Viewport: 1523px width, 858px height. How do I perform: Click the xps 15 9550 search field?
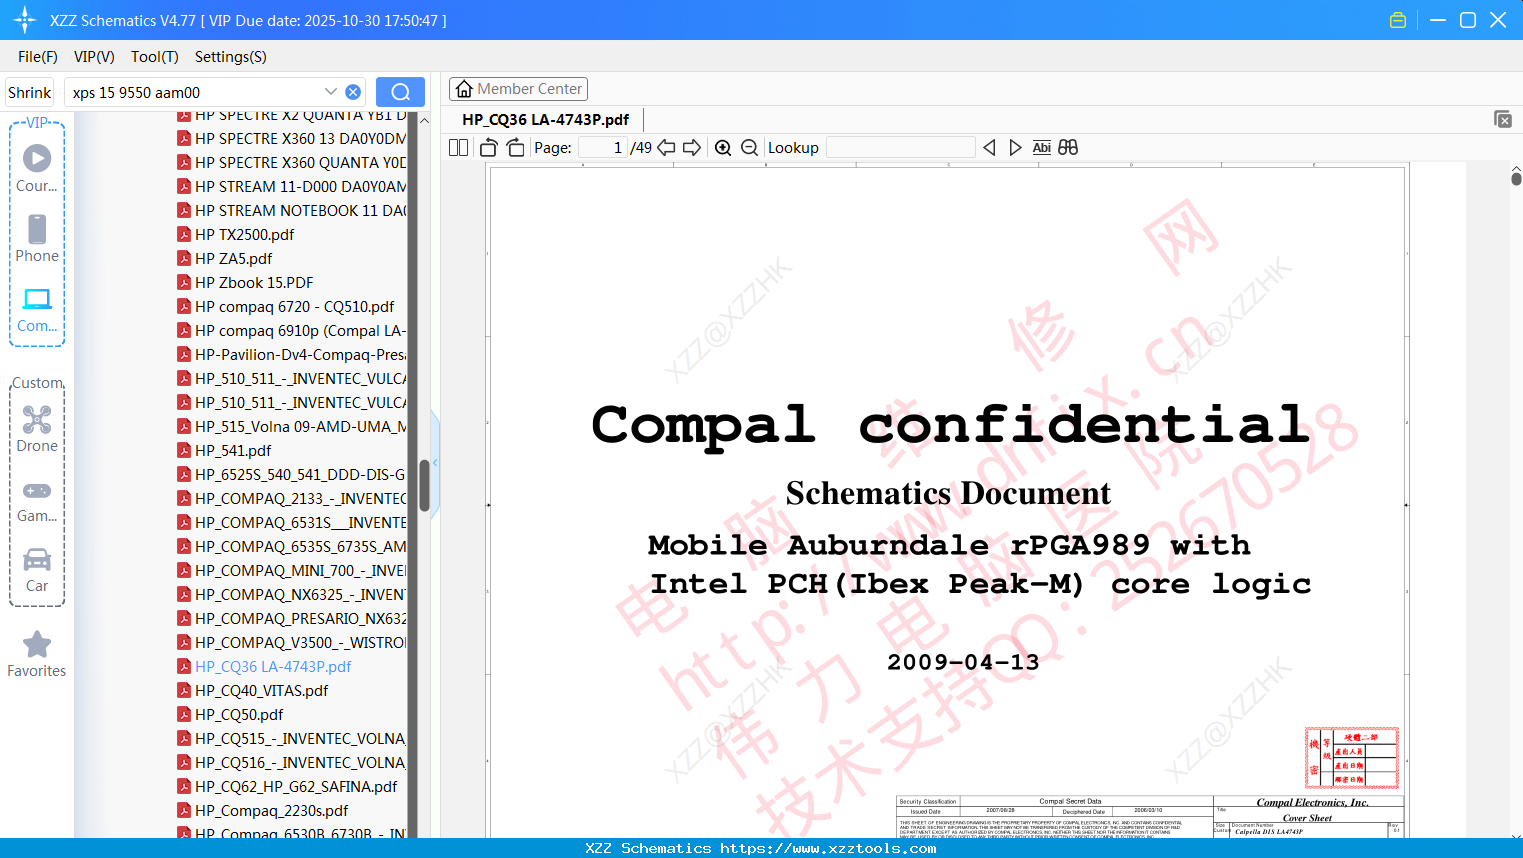pos(195,92)
